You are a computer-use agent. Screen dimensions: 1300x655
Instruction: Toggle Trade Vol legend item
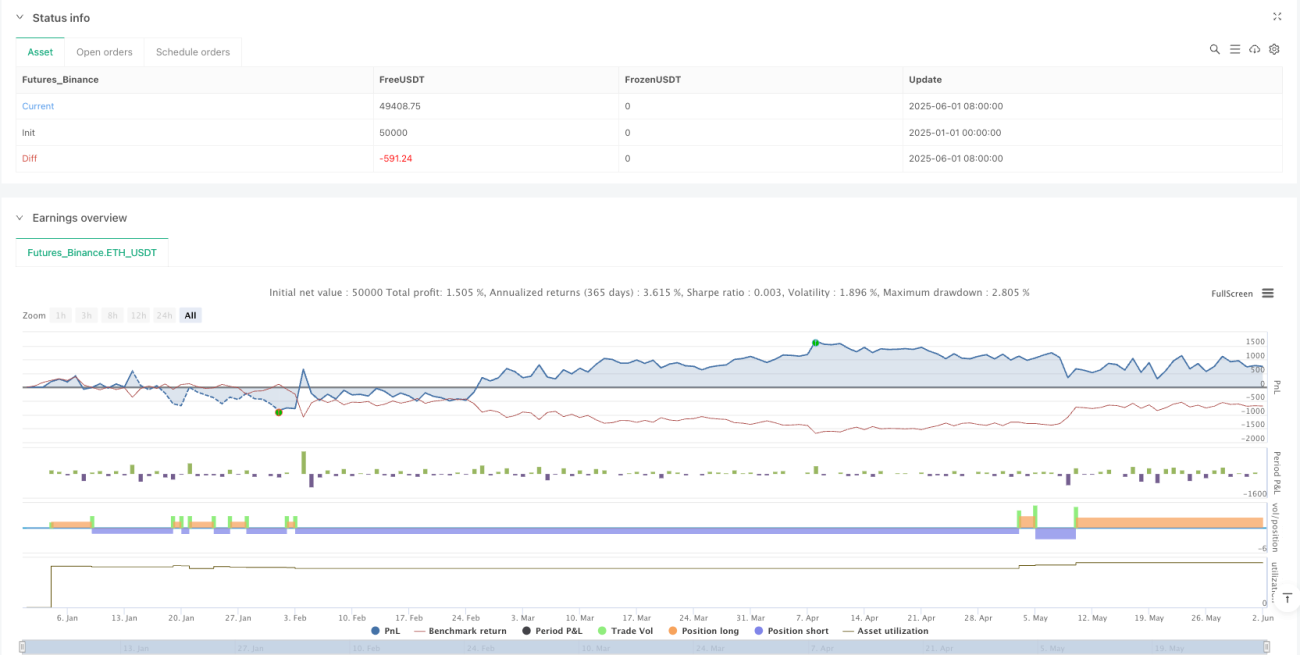625,631
